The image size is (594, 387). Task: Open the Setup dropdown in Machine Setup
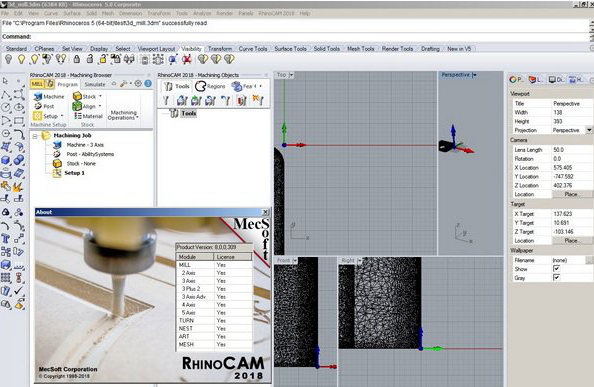(x=62, y=116)
